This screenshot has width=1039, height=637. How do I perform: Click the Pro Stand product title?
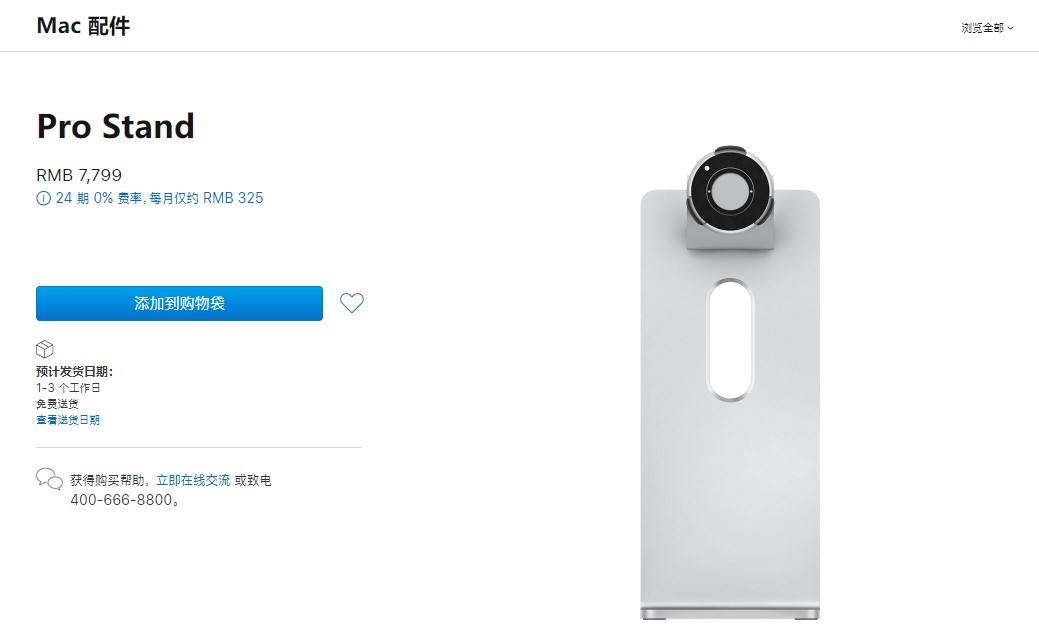(x=115, y=126)
